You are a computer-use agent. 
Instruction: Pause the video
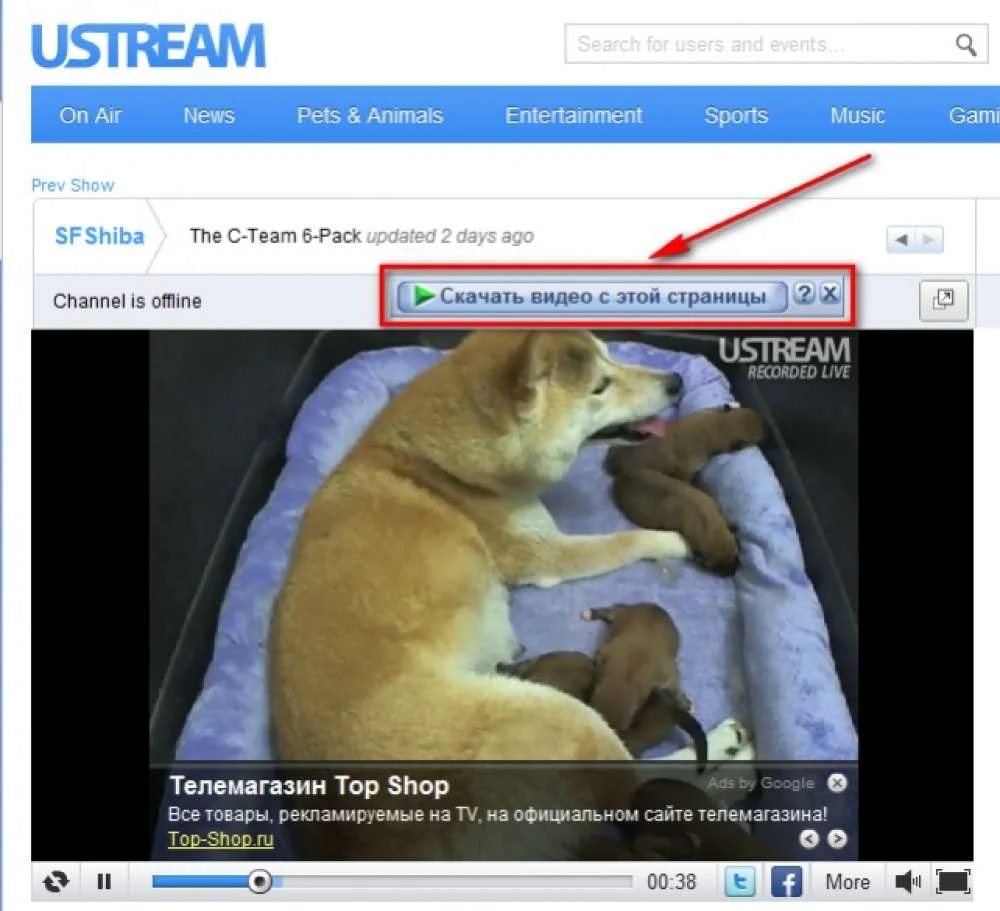[x=104, y=882]
